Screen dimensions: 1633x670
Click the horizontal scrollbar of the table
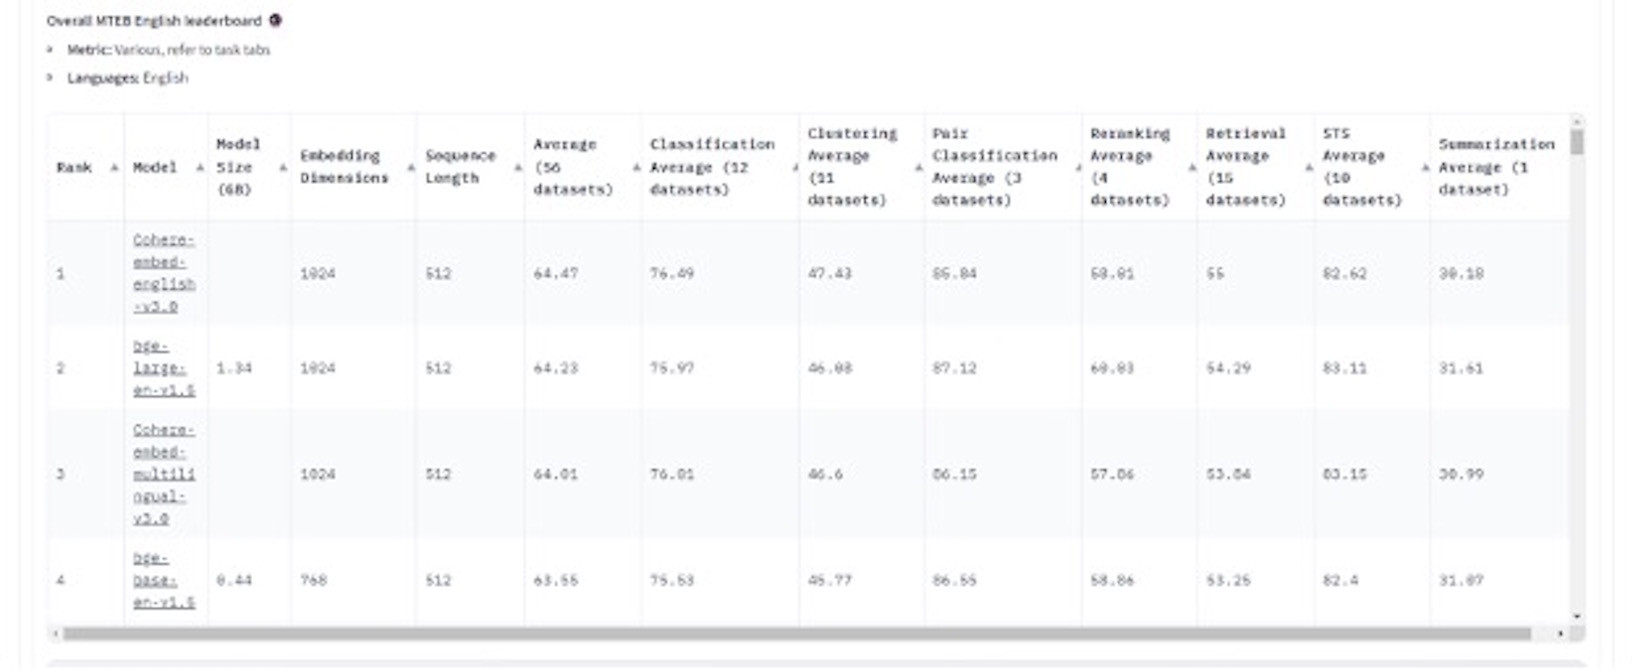coord(795,634)
